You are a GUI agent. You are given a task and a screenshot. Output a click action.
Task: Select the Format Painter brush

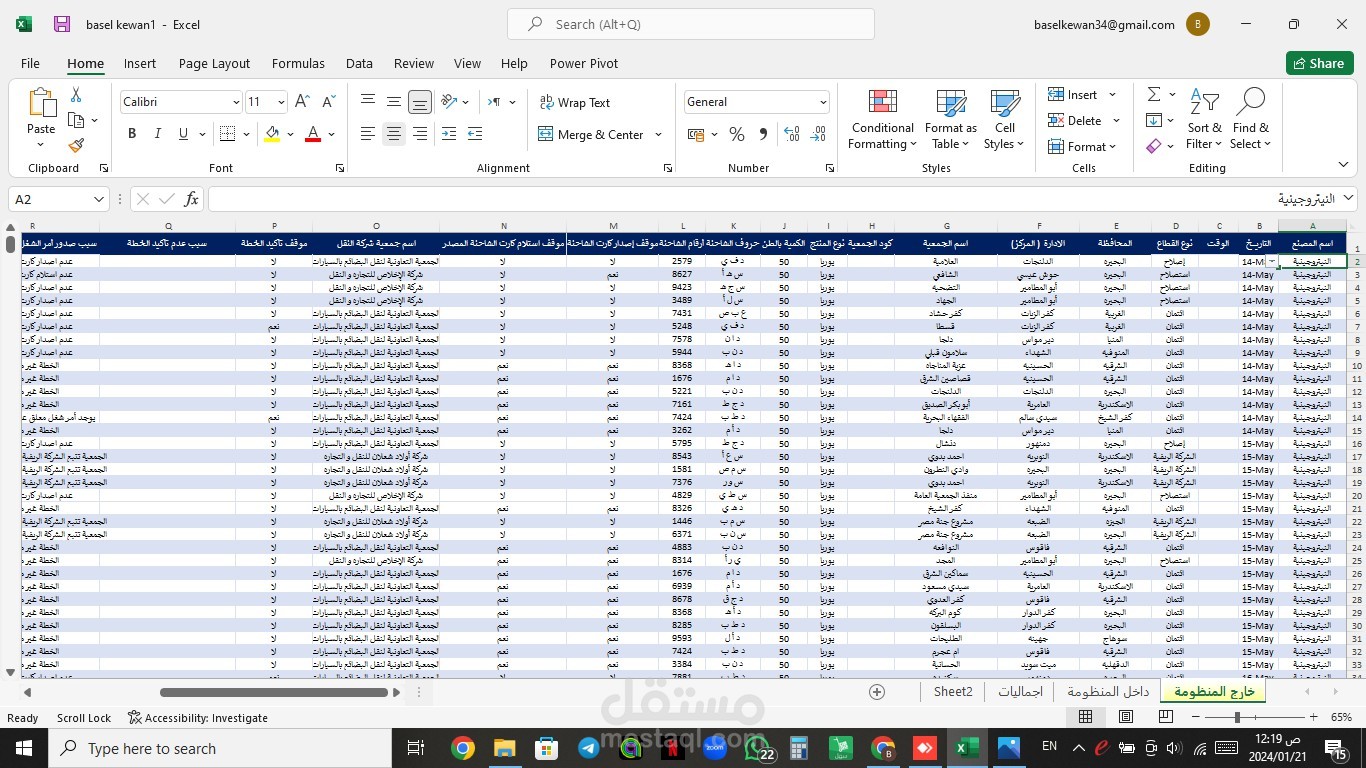76,145
